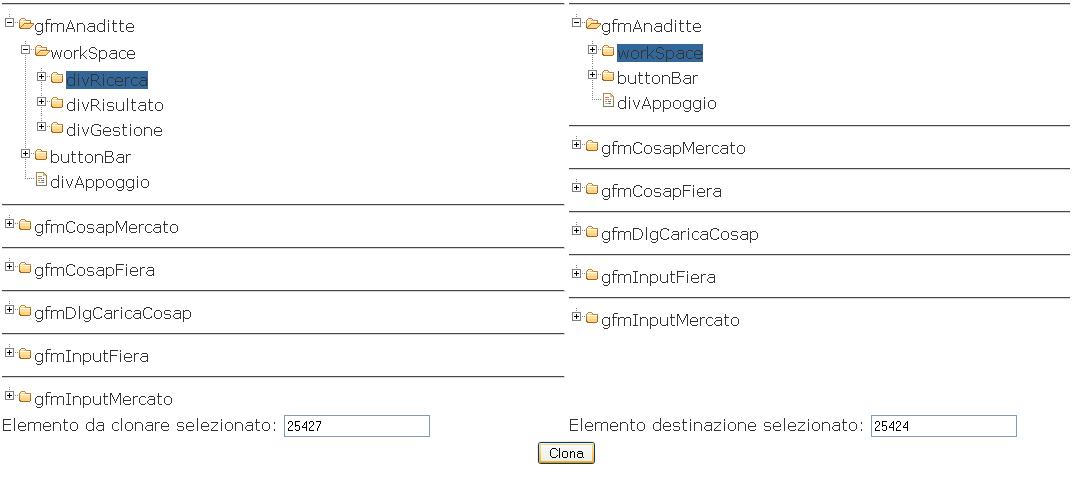The image size is (1072, 479).
Task: Click the folder icon beside left gfmCosapMercato
Action: click(x=25, y=226)
